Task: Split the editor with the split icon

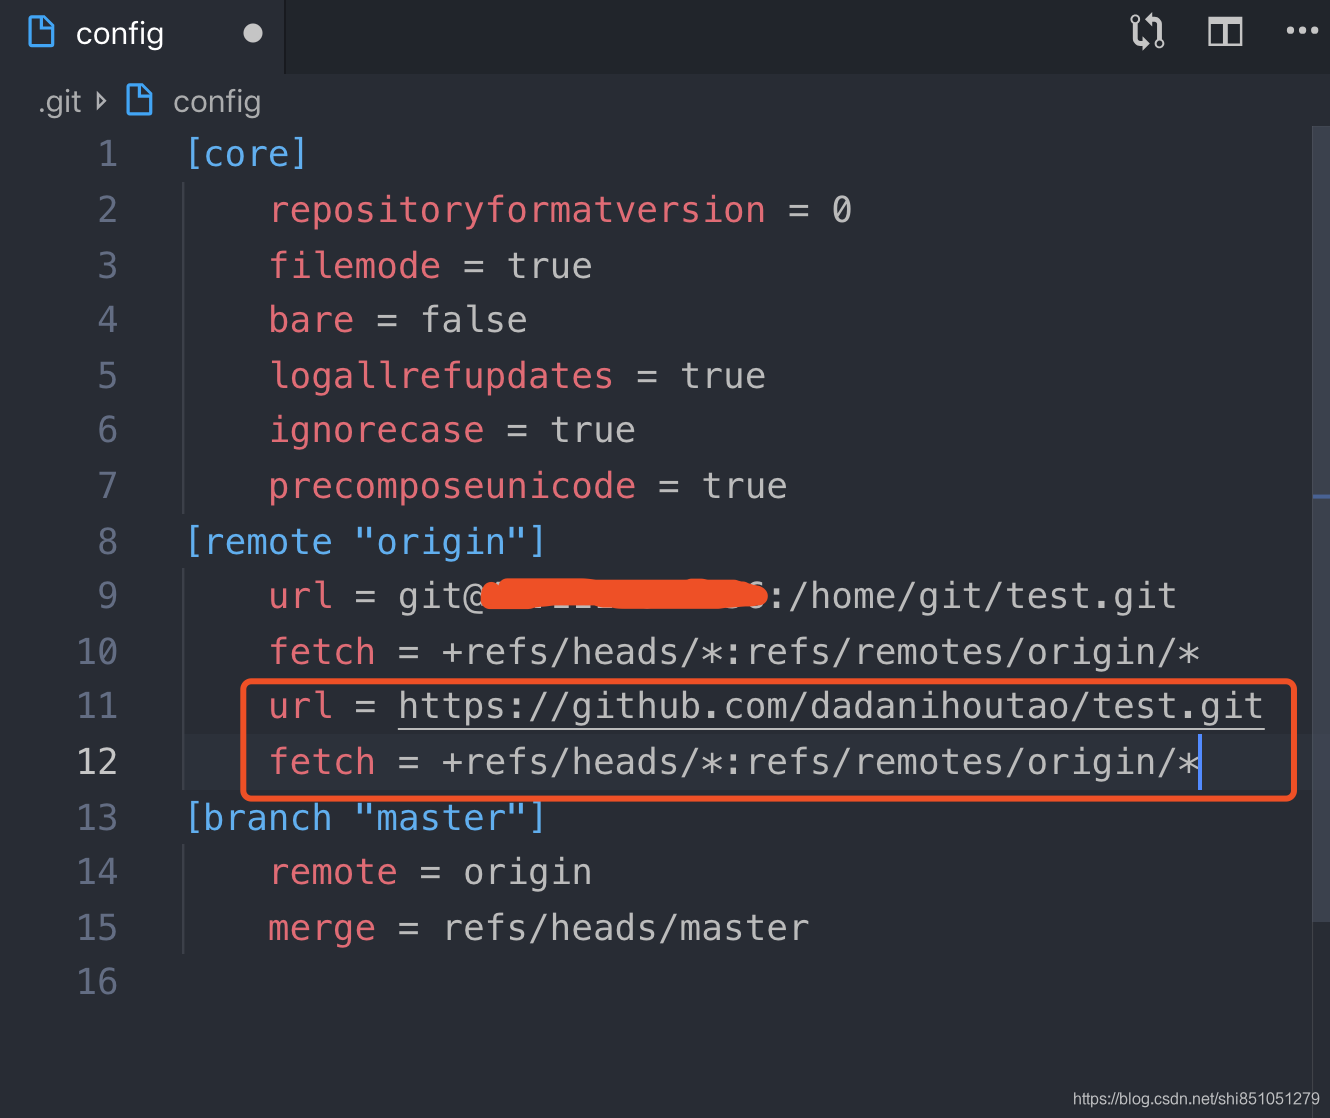Action: click(1224, 32)
